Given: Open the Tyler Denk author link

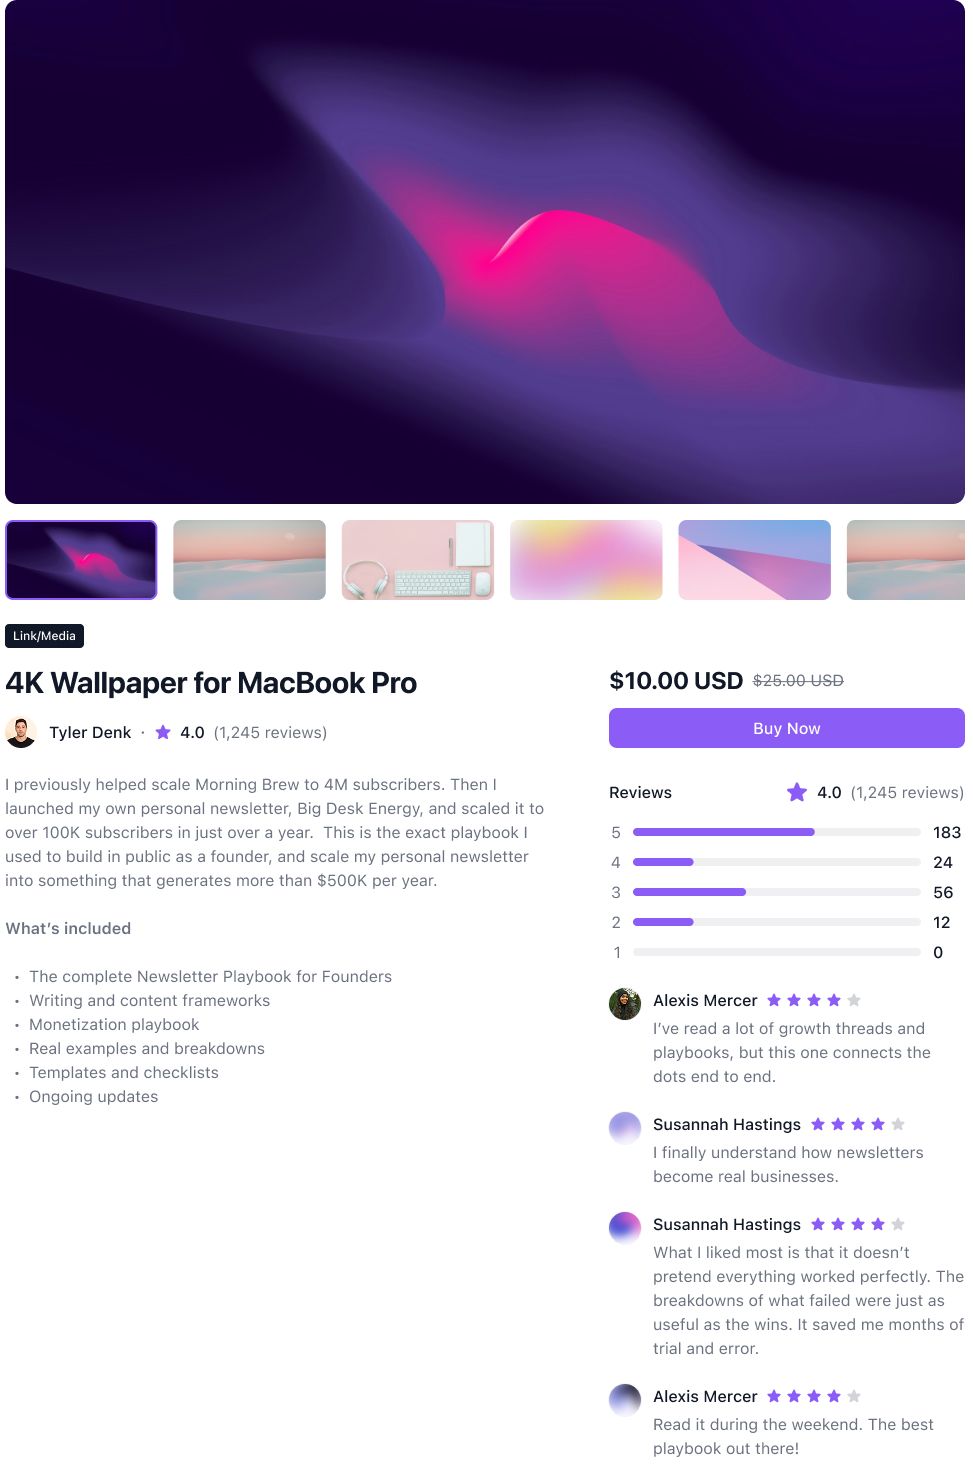Looking at the screenshot, I should [90, 732].
